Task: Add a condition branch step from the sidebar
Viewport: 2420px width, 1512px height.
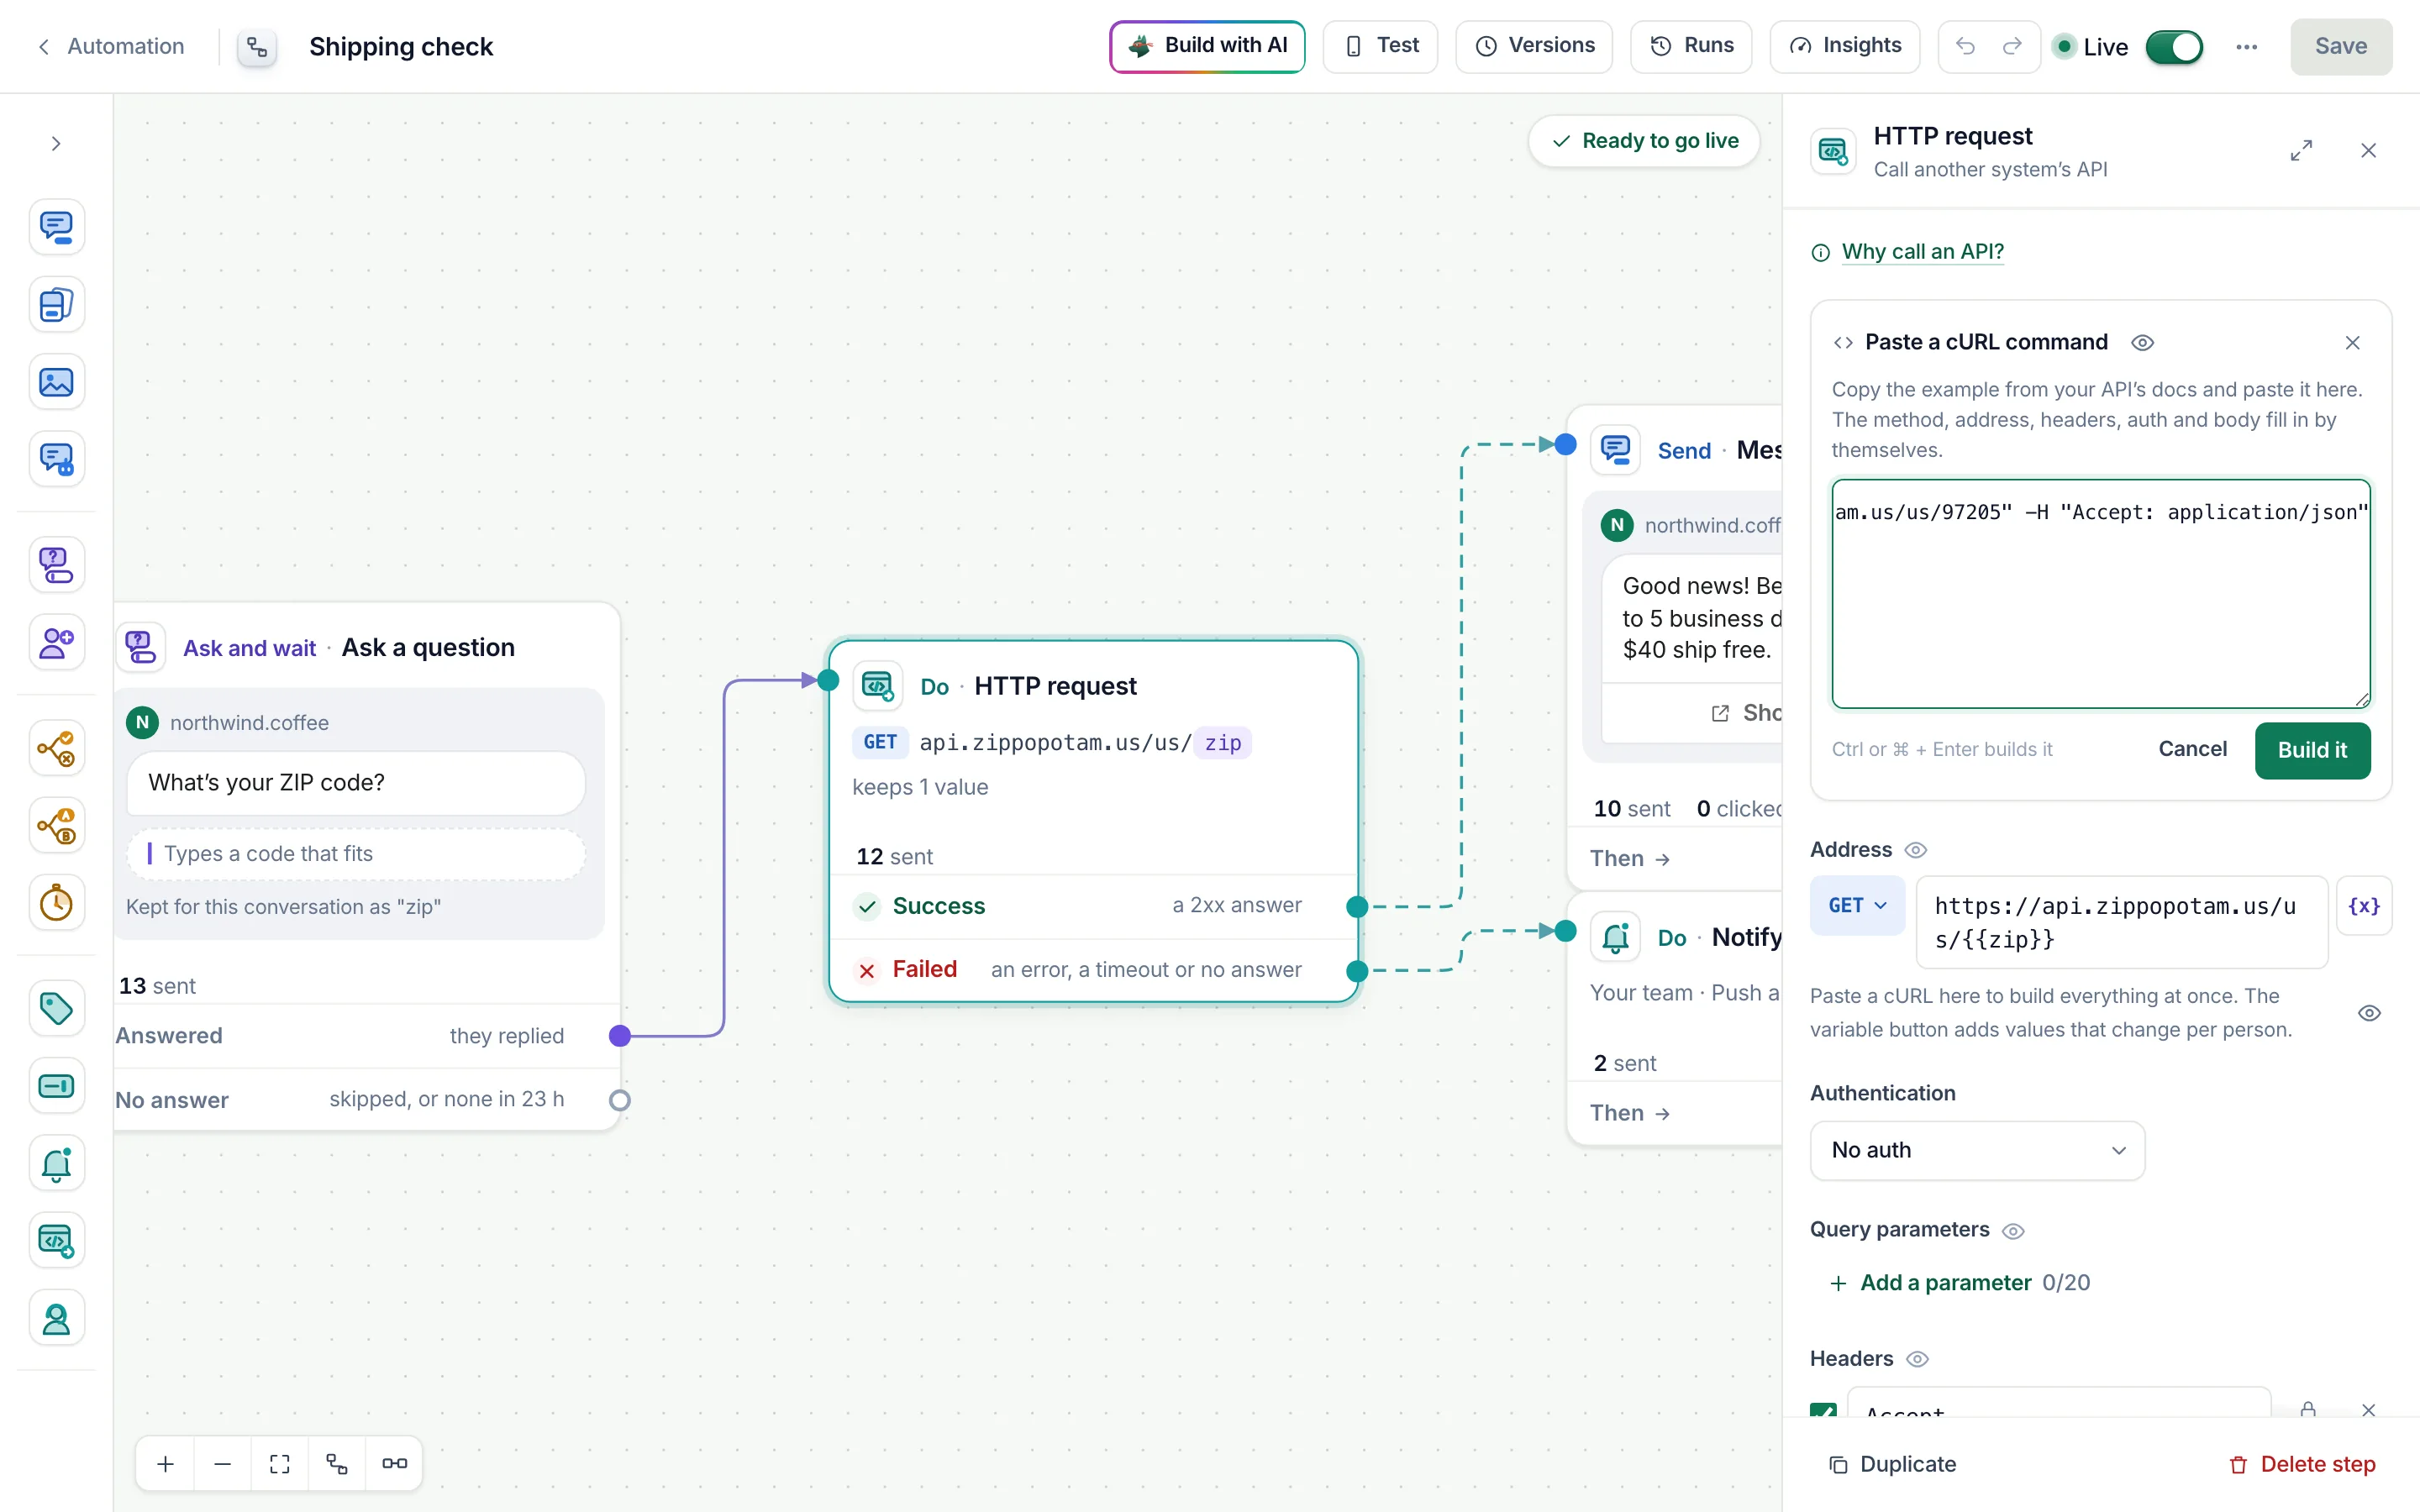Action: [x=56, y=748]
